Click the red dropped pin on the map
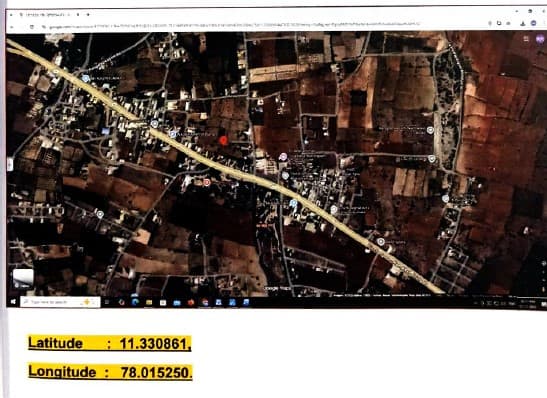 pyautogui.click(x=223, y=140)
